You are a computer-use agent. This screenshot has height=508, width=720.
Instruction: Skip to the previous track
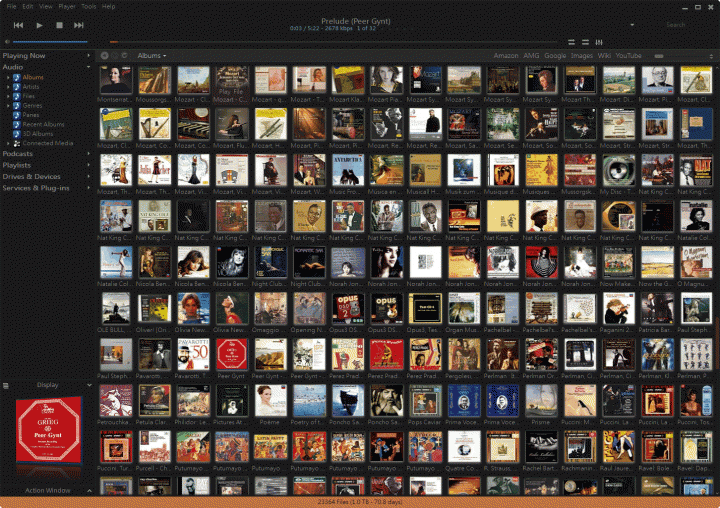[18, 25]
